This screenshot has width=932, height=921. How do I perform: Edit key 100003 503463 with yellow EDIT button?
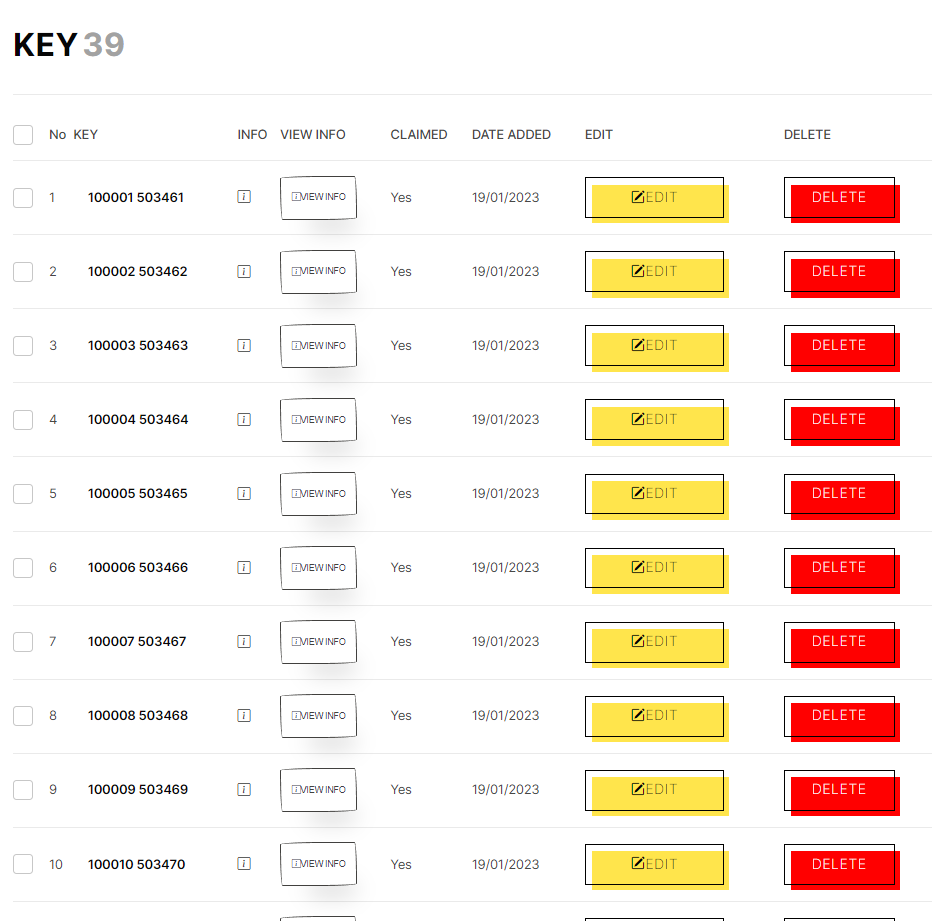click(656, 348)
